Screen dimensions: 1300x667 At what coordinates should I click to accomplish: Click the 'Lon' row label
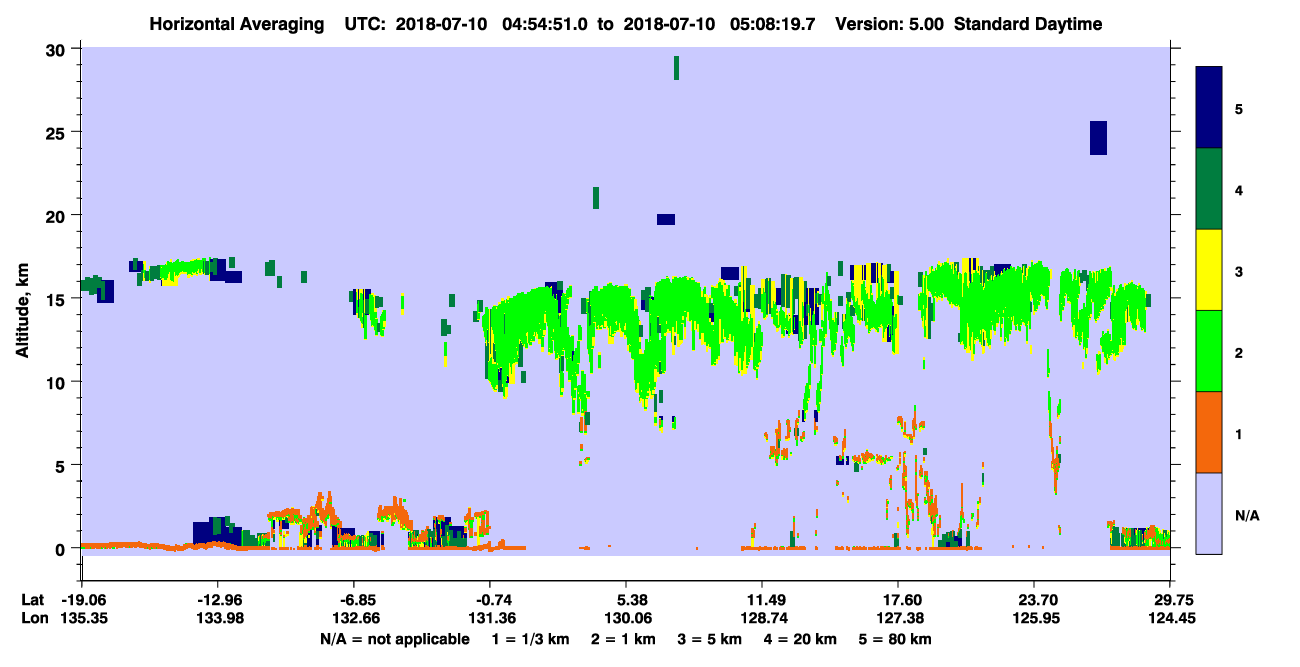coord(33,618)
